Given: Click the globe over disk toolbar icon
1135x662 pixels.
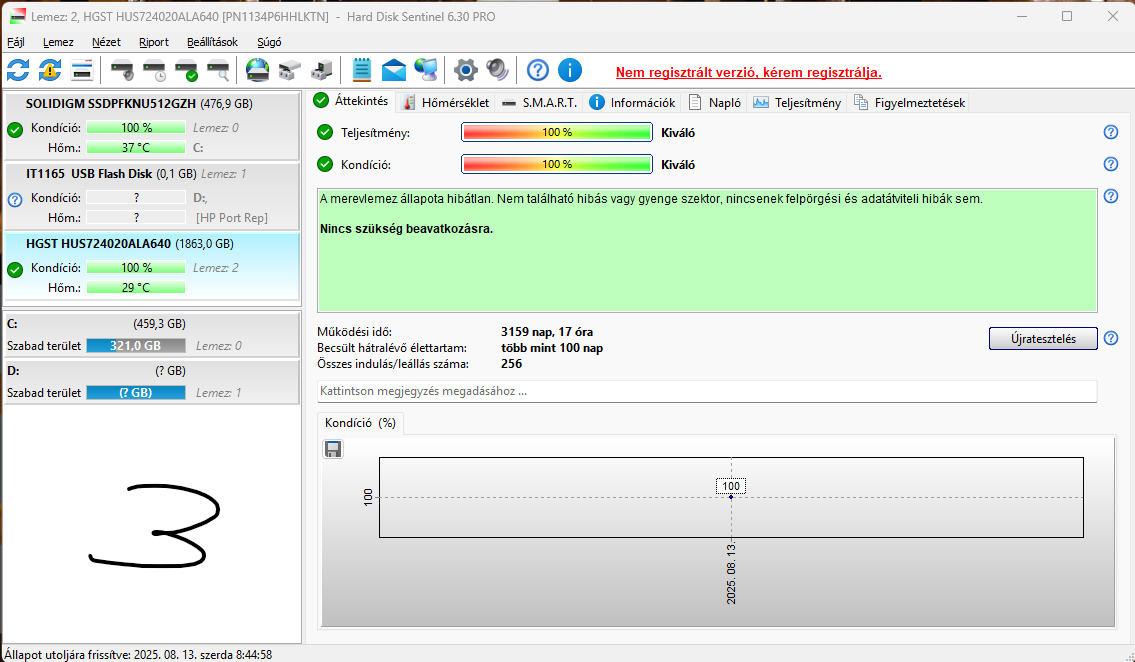Looking at the screenshot, I should pos(258,70).
